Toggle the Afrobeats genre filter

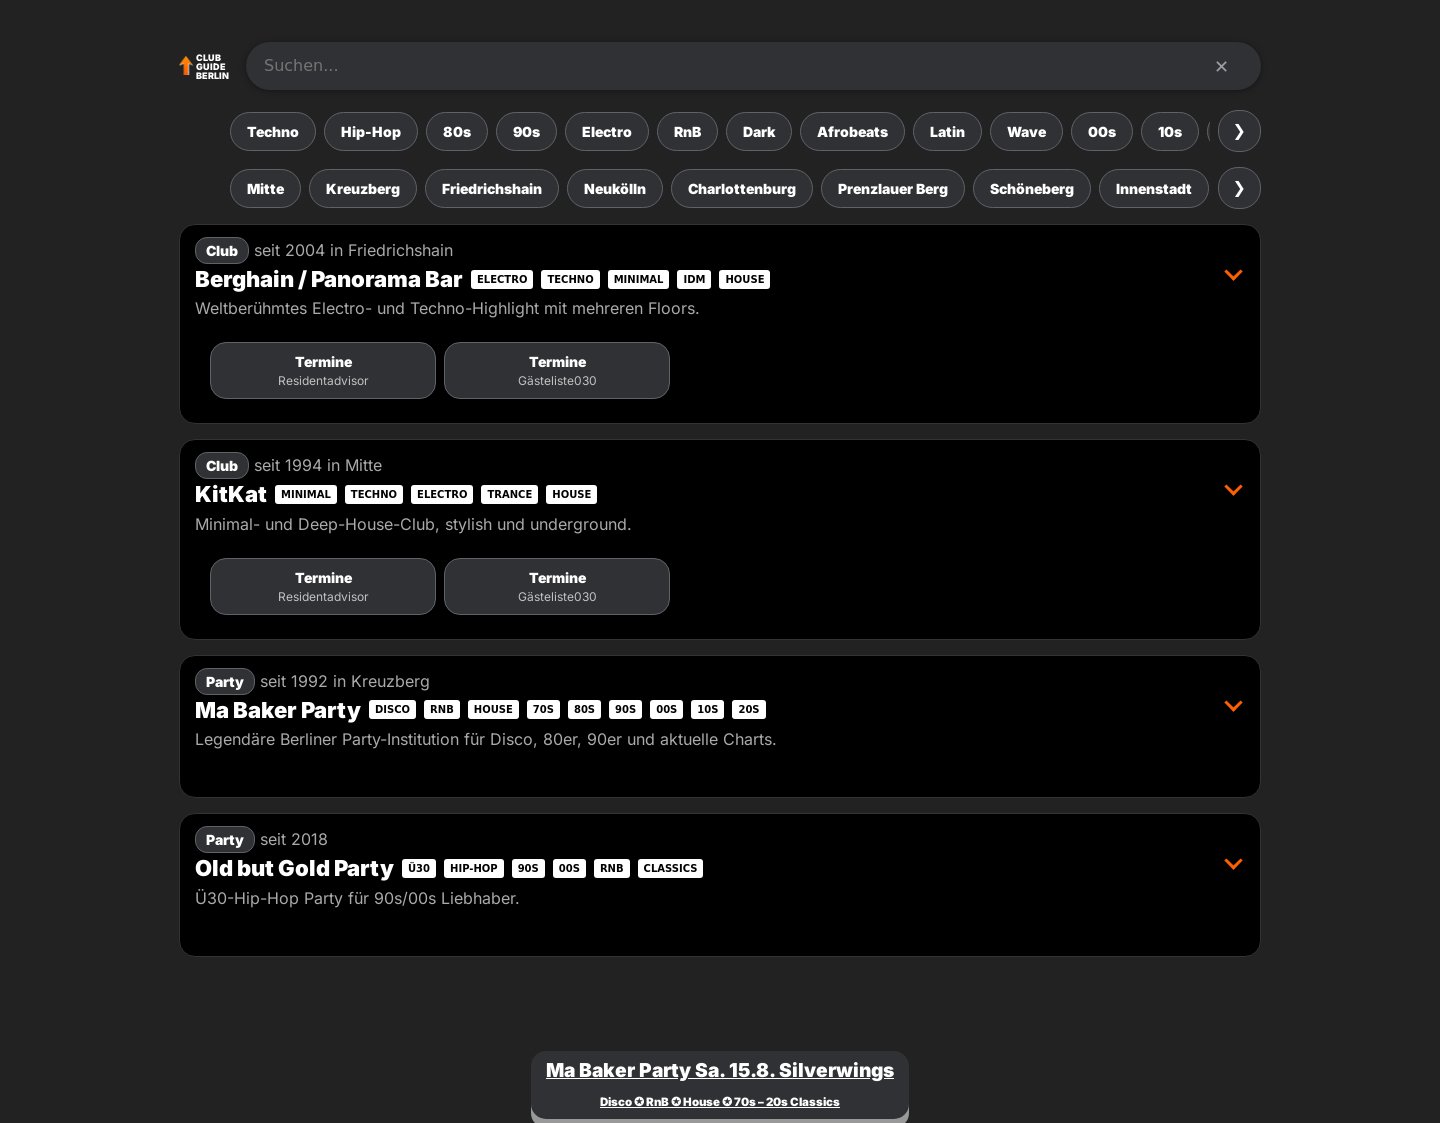[852, 132]
